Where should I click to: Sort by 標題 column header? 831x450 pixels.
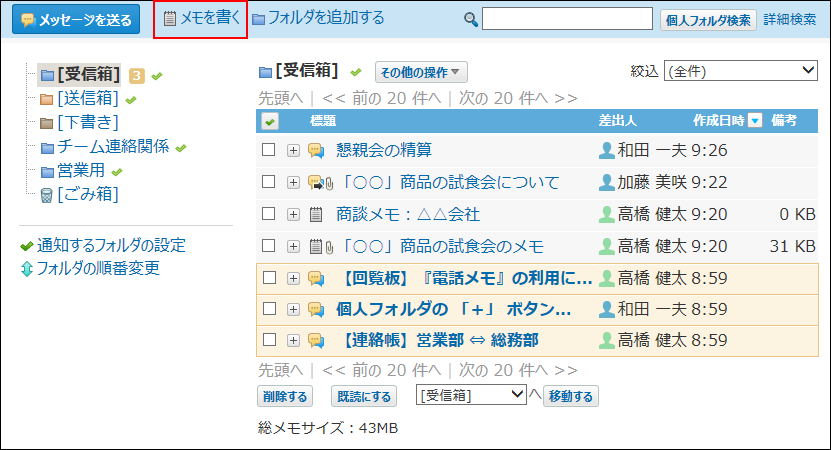(x=323, y=121)
